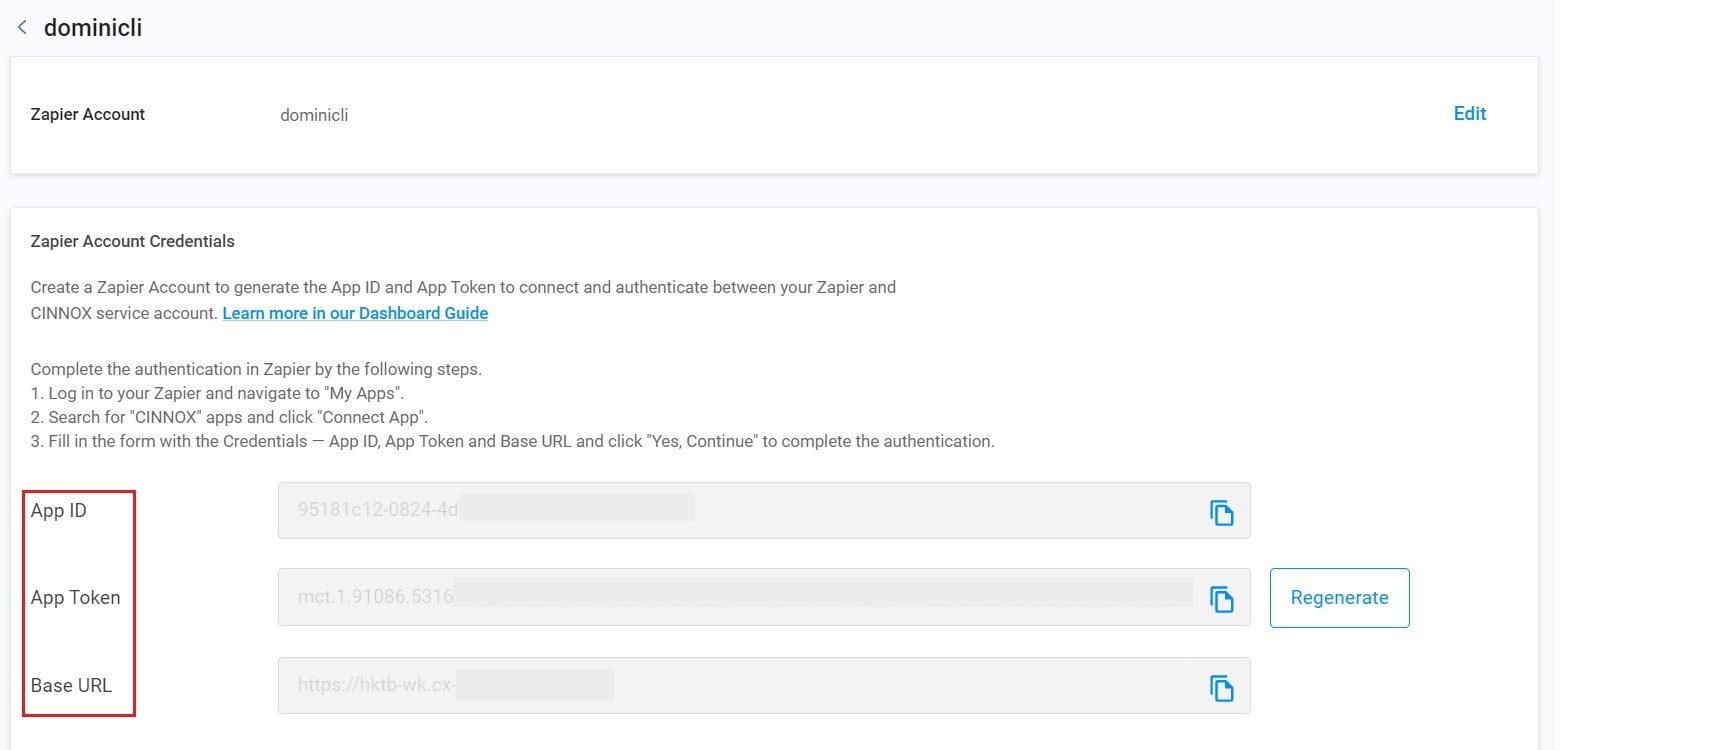Image resolution: width=1710 pixels, height=750 pixels.
Task: Click the App Token field
Action: pyautogui.click(x=764, y=598)
